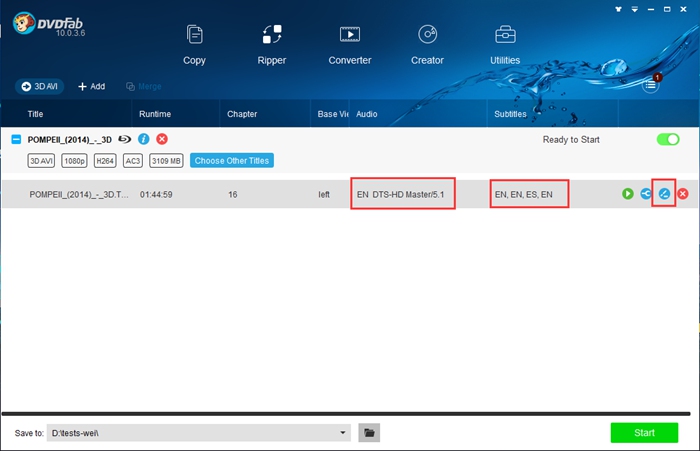Show source info for POMPEII disc
Screen dimensions: 700x451
(144, 139)
